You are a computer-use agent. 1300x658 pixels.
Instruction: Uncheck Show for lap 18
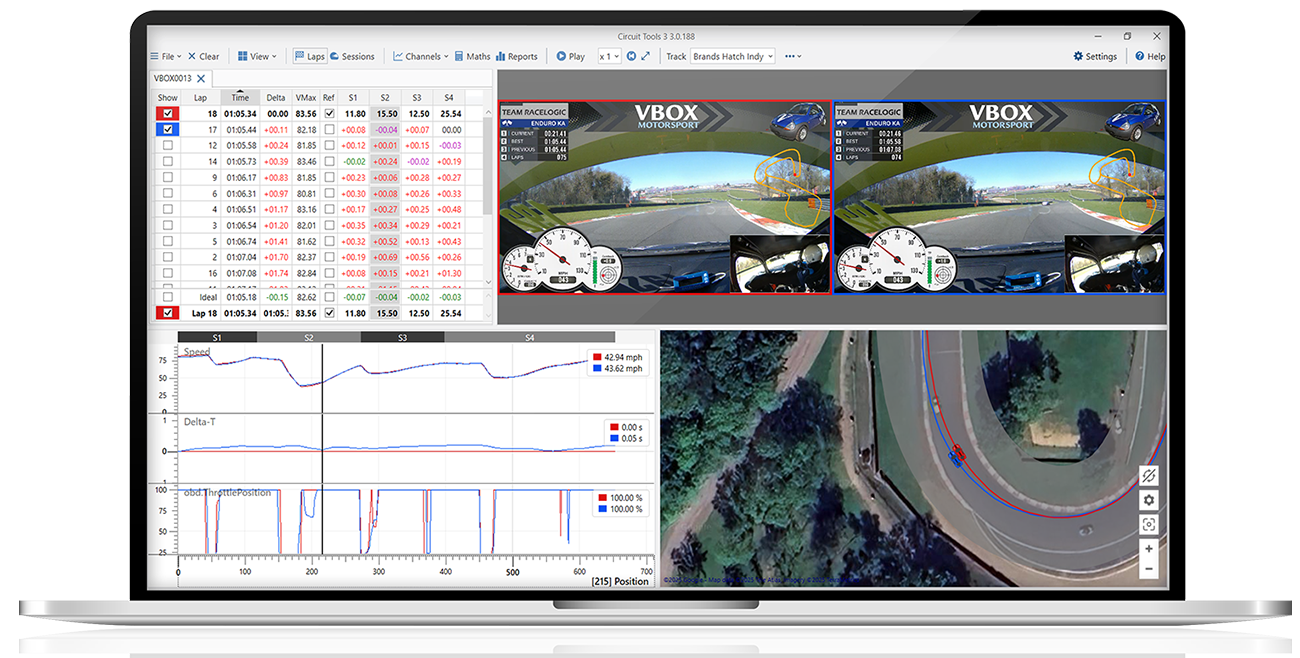point(167,114)
